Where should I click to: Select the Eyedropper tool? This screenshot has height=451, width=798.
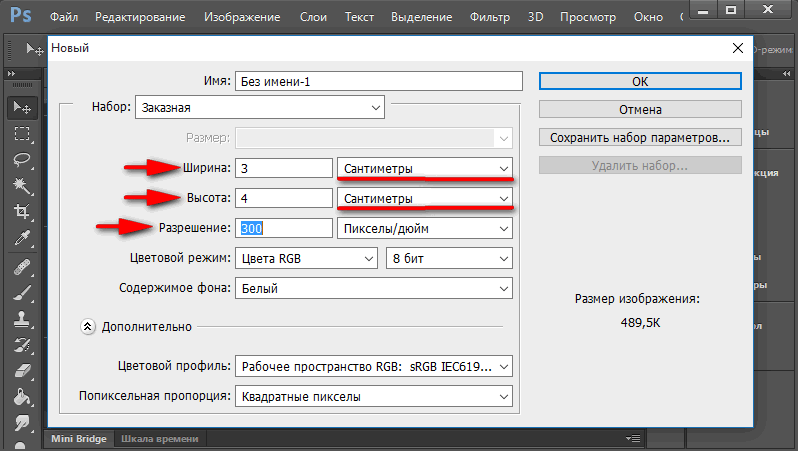click(x=21, y=238)
